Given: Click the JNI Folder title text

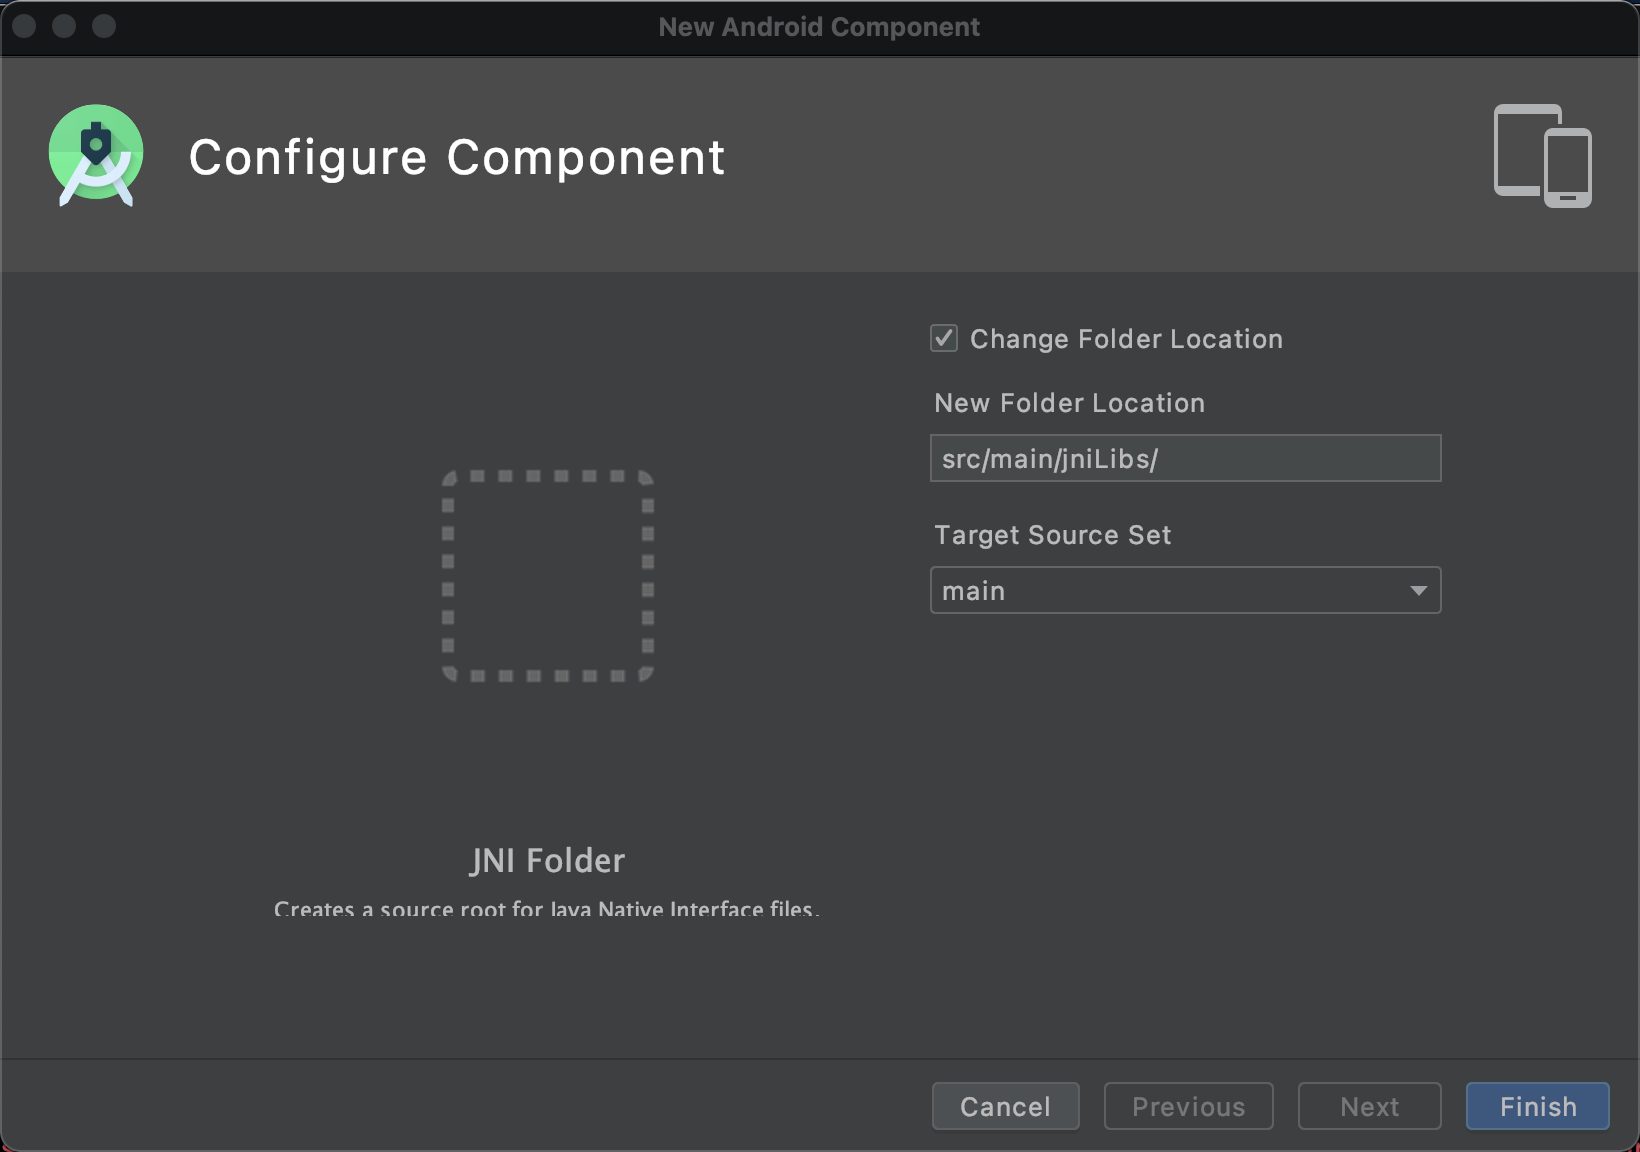Looking at the screenshot, I should click(x=548, y=860).
